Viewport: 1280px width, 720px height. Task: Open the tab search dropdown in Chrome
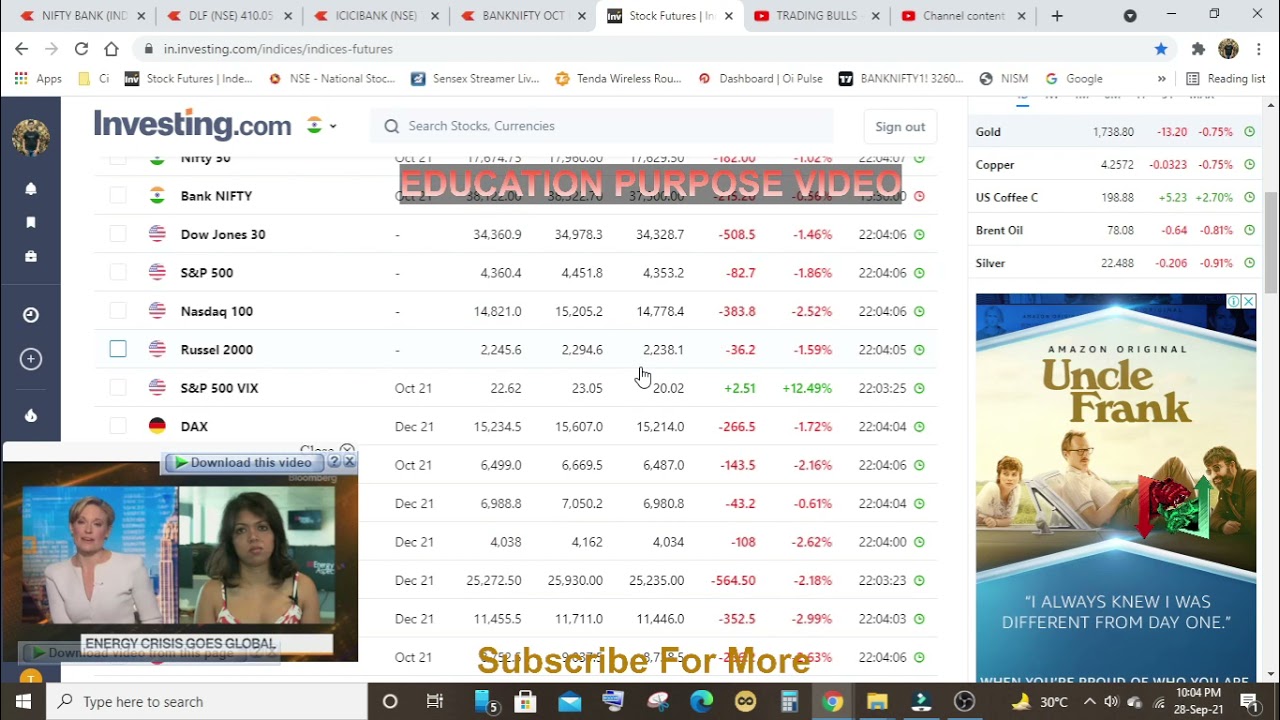click(1130, 16)
